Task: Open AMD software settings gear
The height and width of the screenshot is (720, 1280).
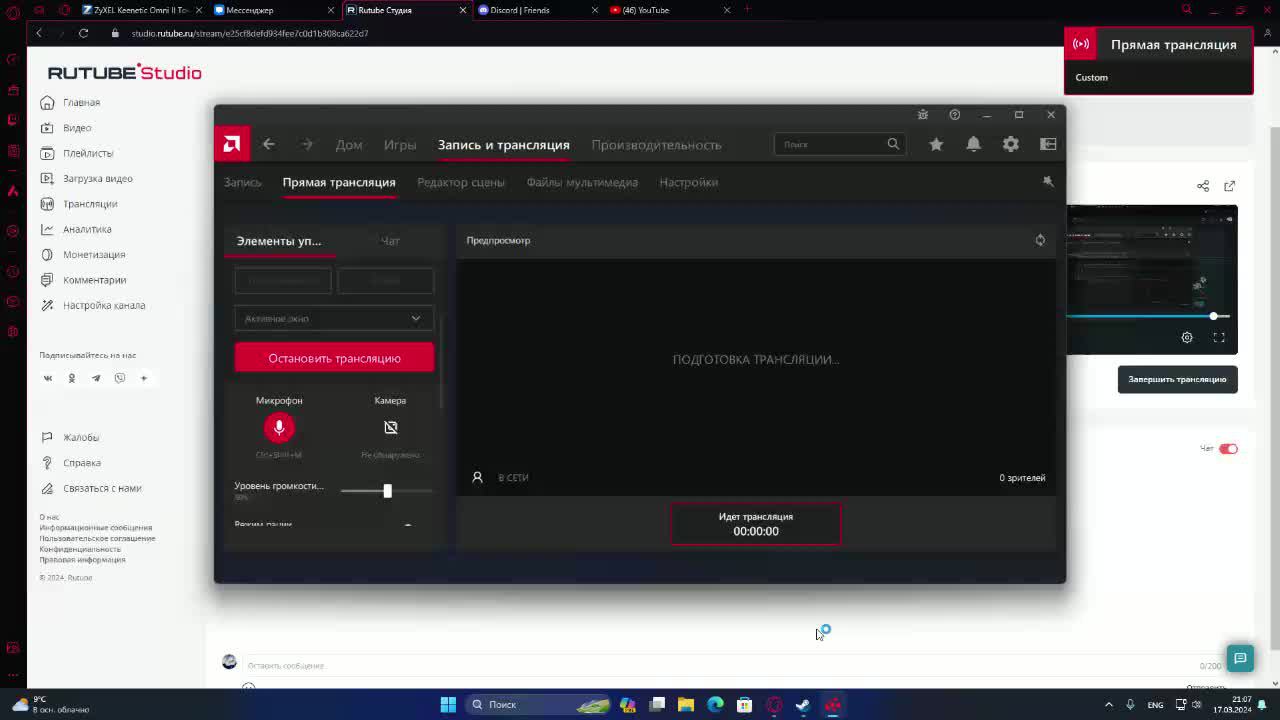Action: point(1011,144)
